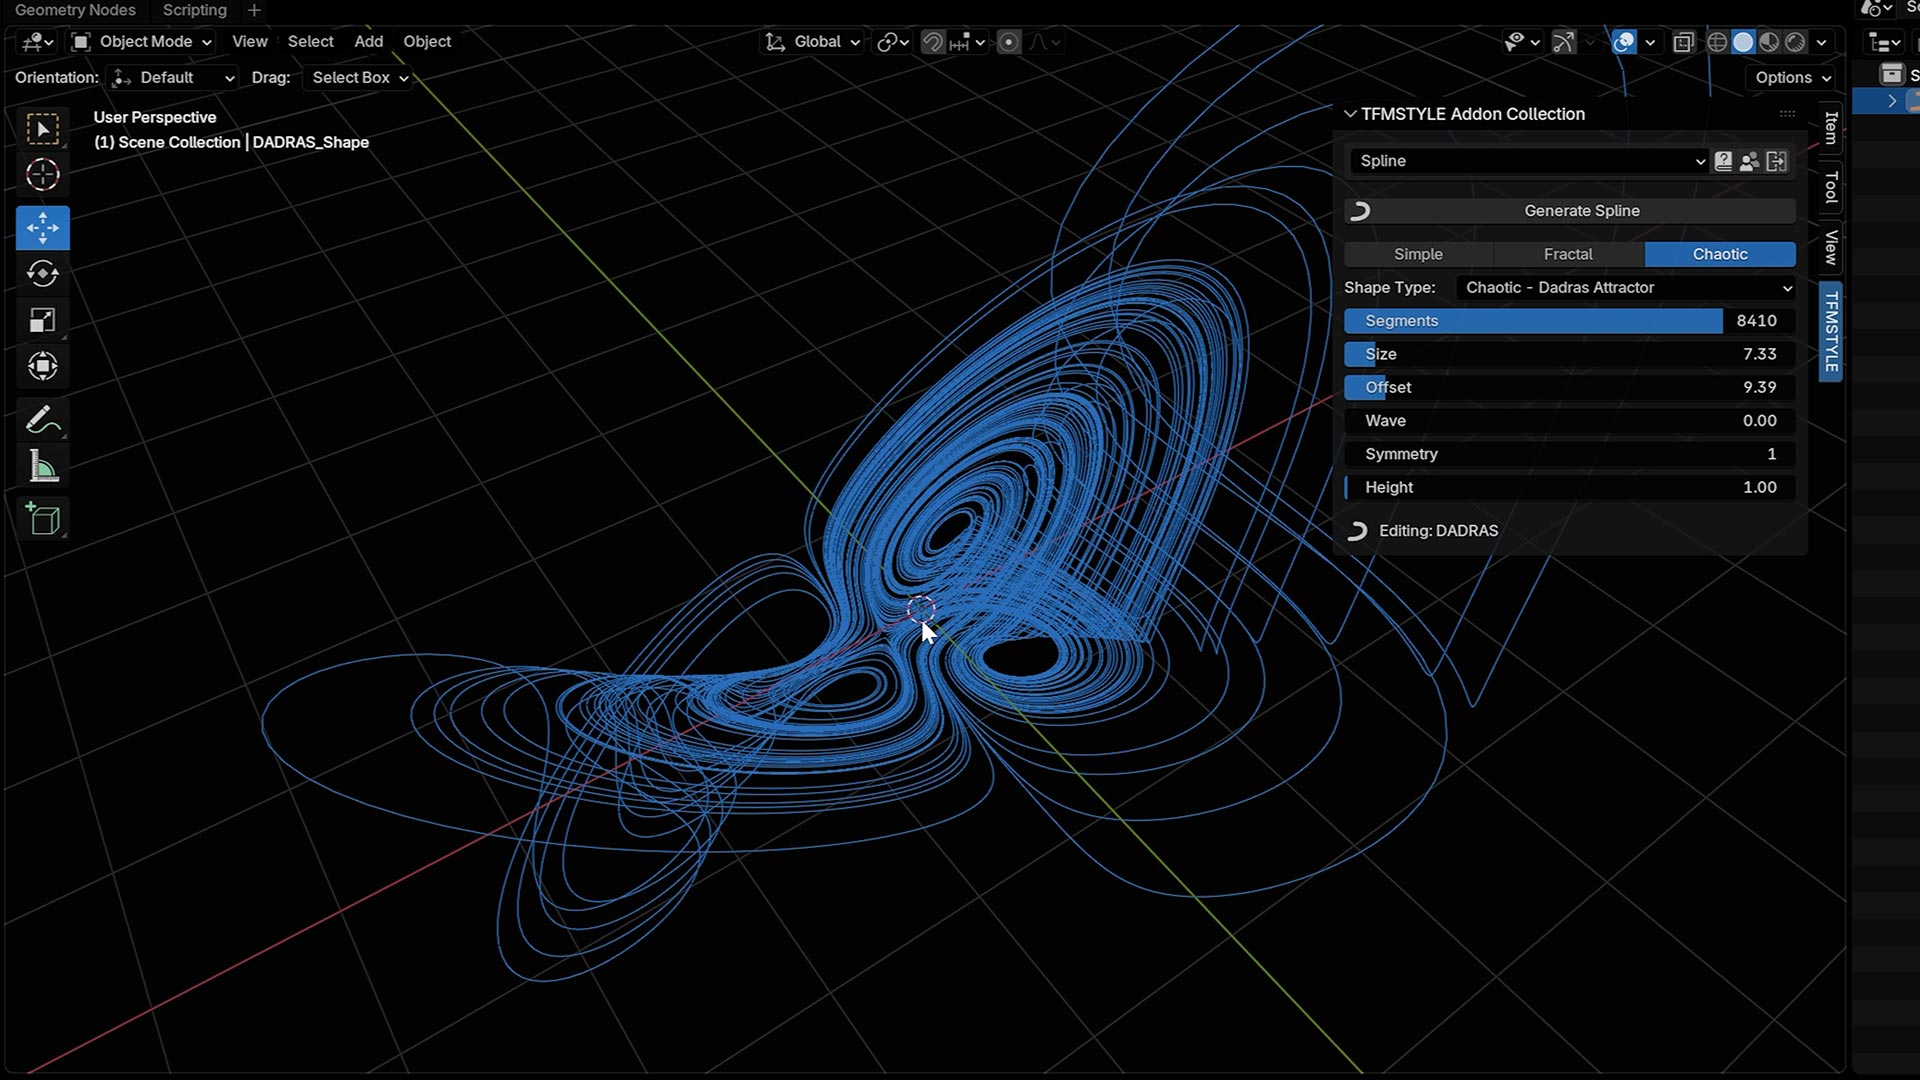1920x1080 pixels.
Task: Open the Add menu
Action: point(368,42)
